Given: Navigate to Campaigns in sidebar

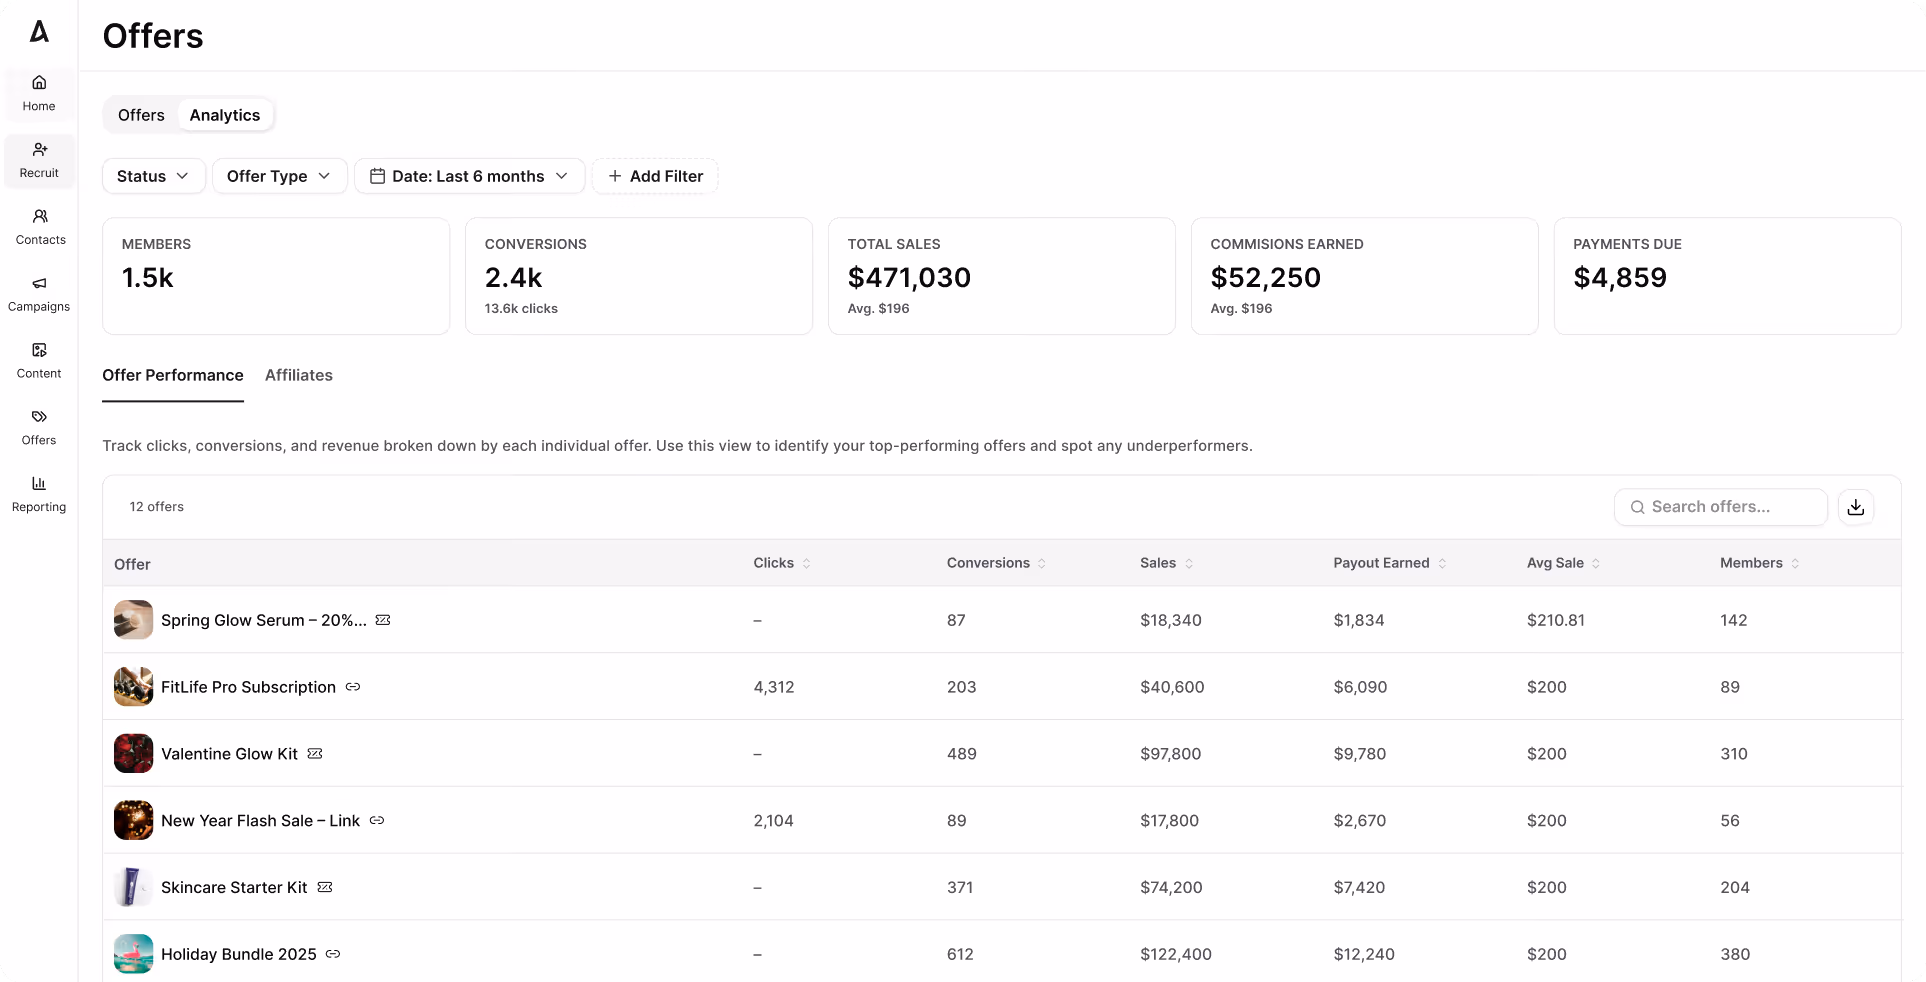Looking at the screenshot, I should 39,294.
